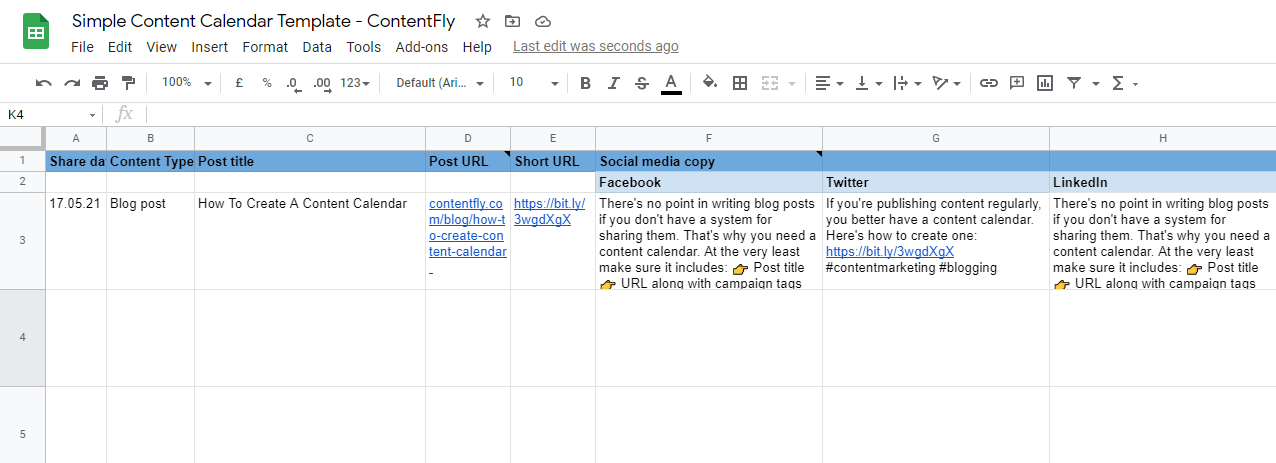Expand the merge cells dropdown arrow

(792, 83)
